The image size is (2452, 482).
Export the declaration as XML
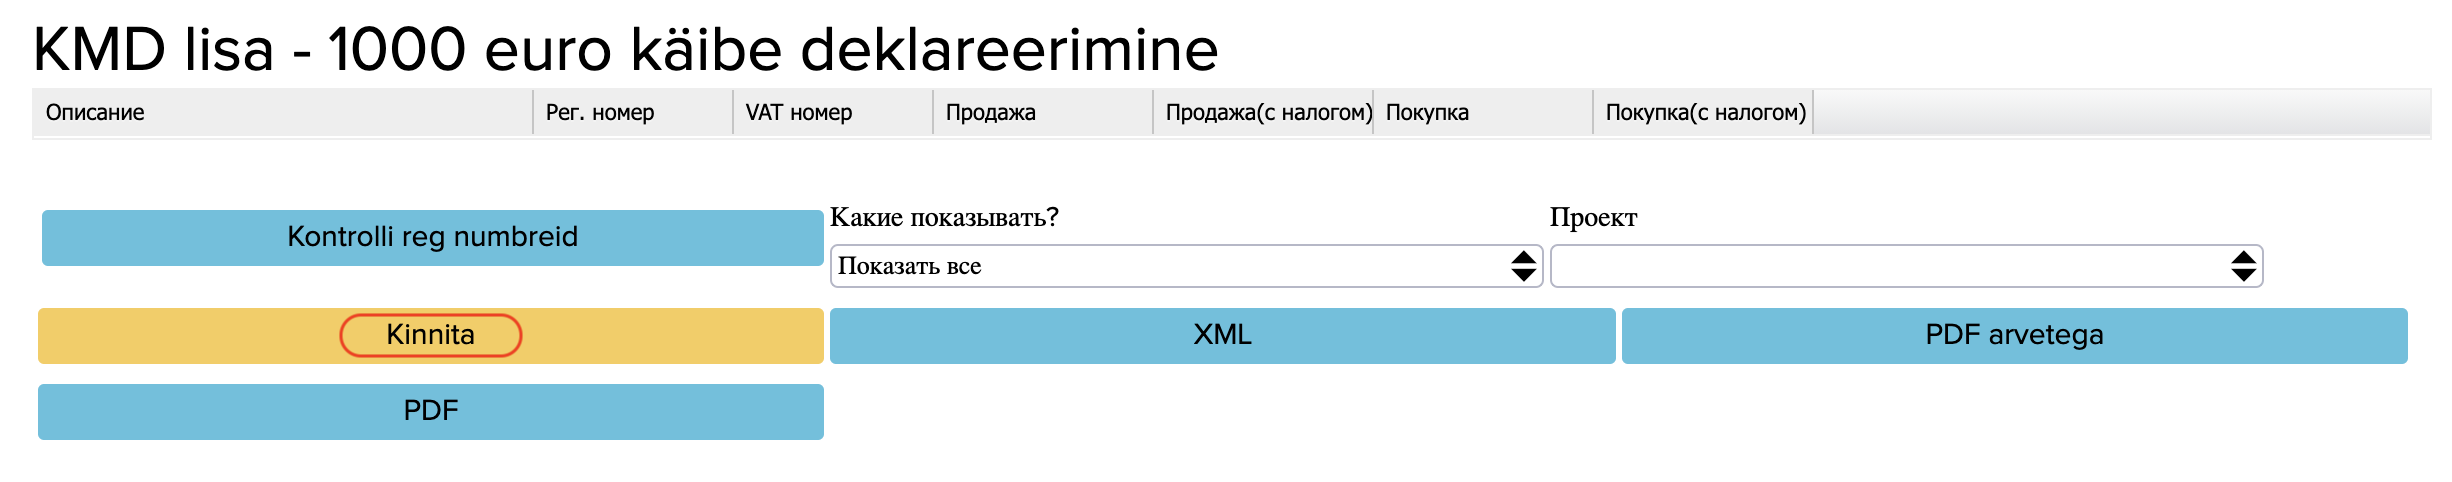(1222, 335)
